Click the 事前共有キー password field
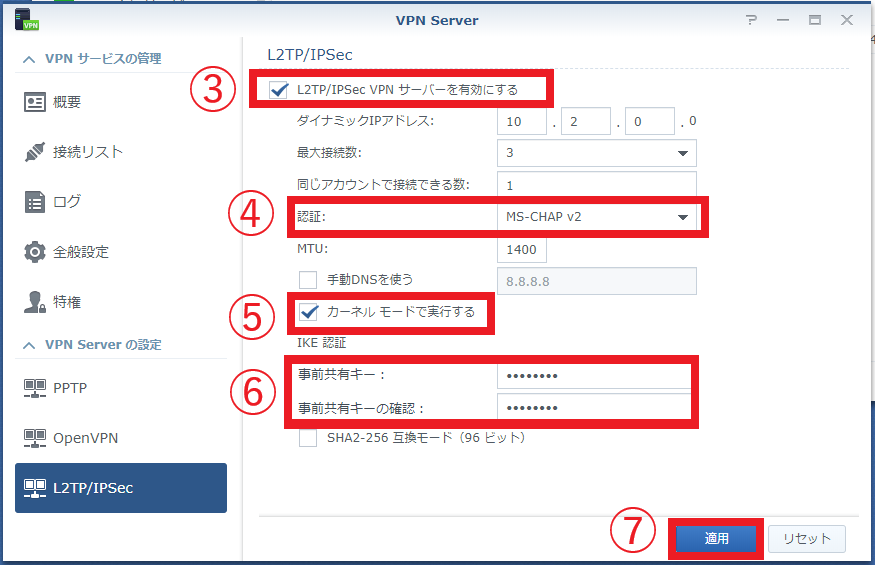Image resolution: width=875 pixels, height=565 pixels. coord(594,376)
